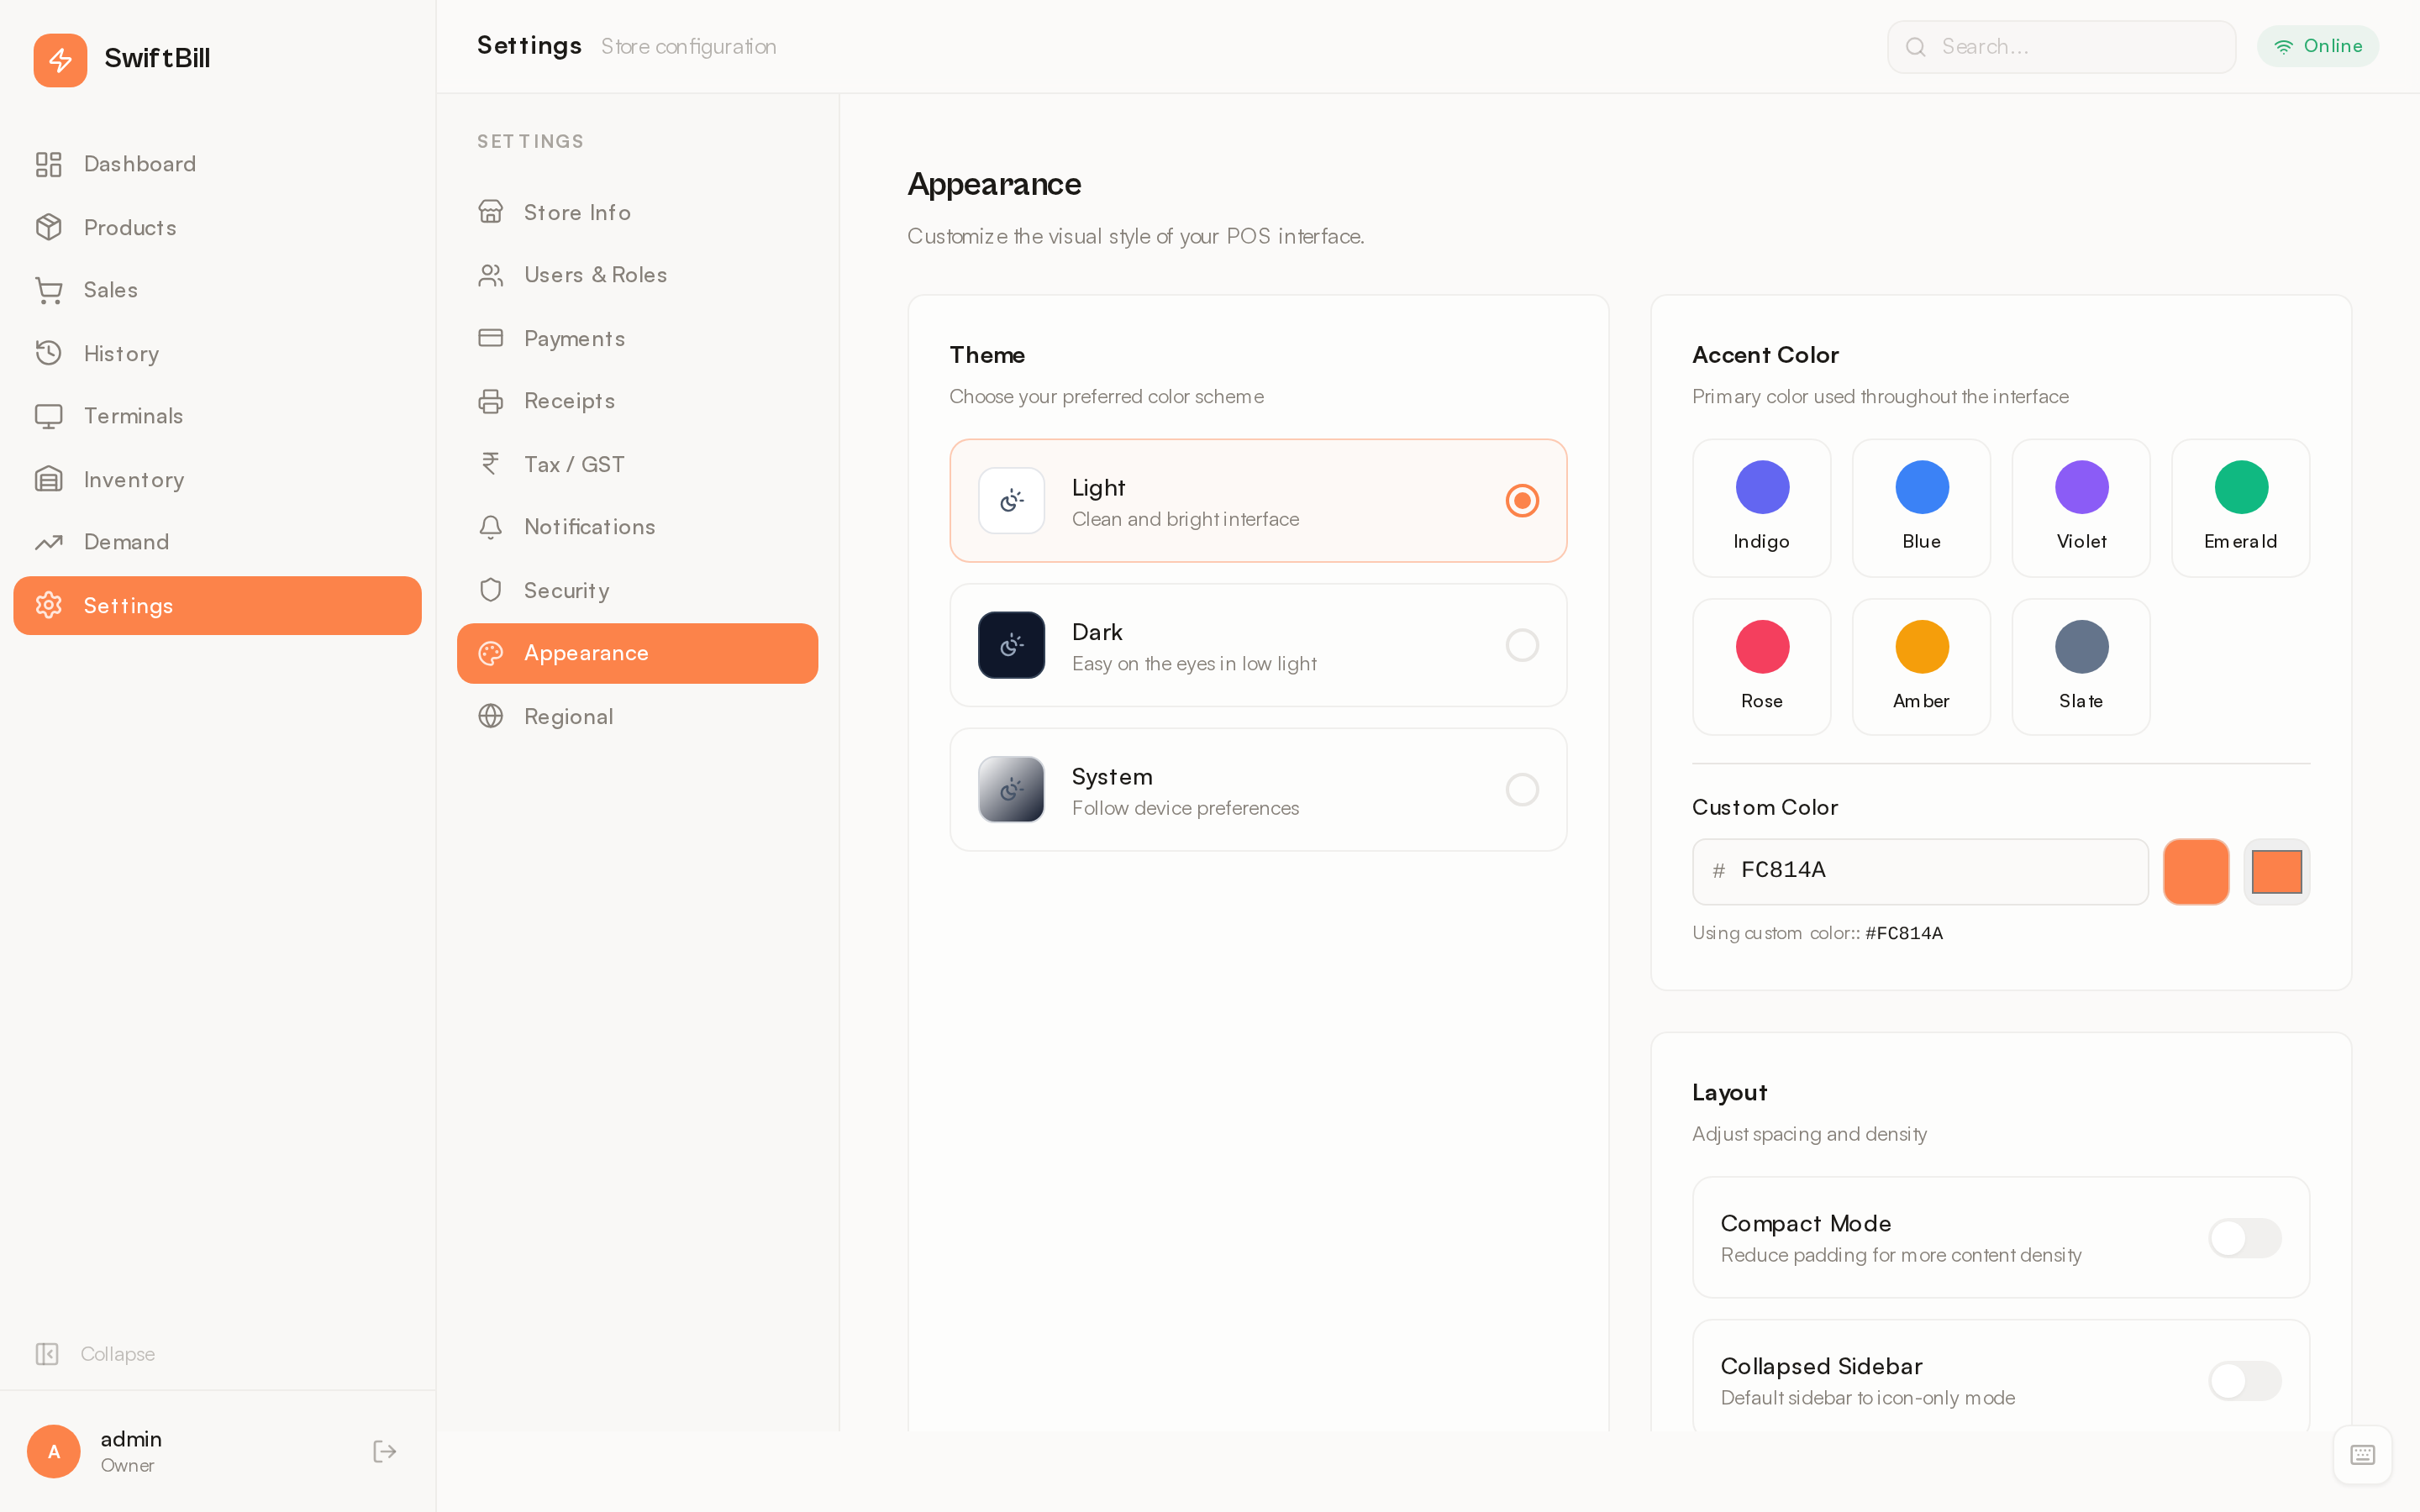Image resolution: width=2420 pixels, height=1512 pixels.
Task: Open the Dashboard grid icon
Action: (x=49, y=164)
